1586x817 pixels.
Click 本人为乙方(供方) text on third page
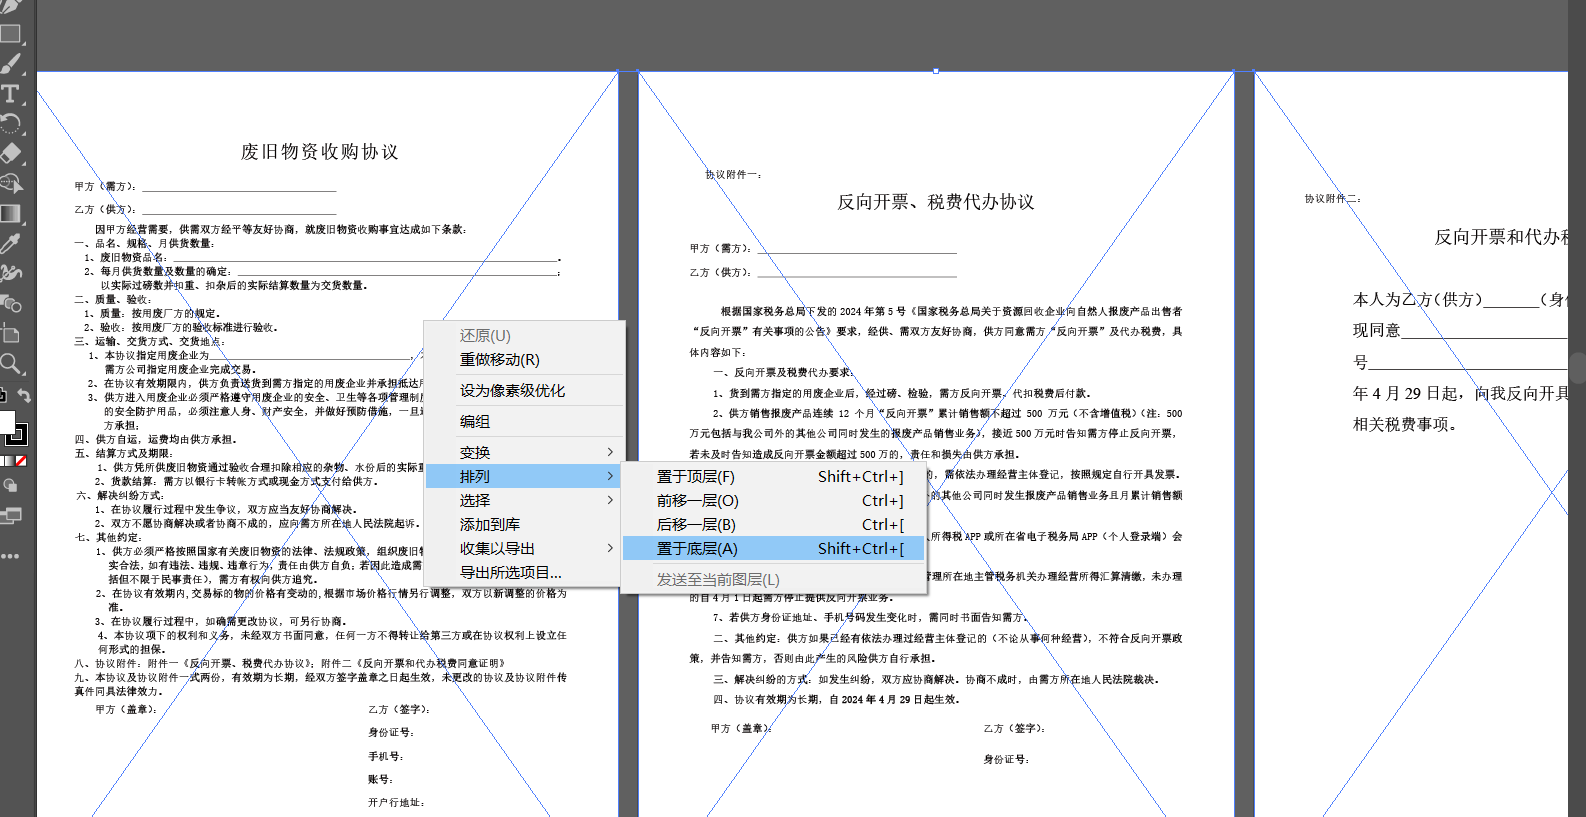(x=1417, y=300)
